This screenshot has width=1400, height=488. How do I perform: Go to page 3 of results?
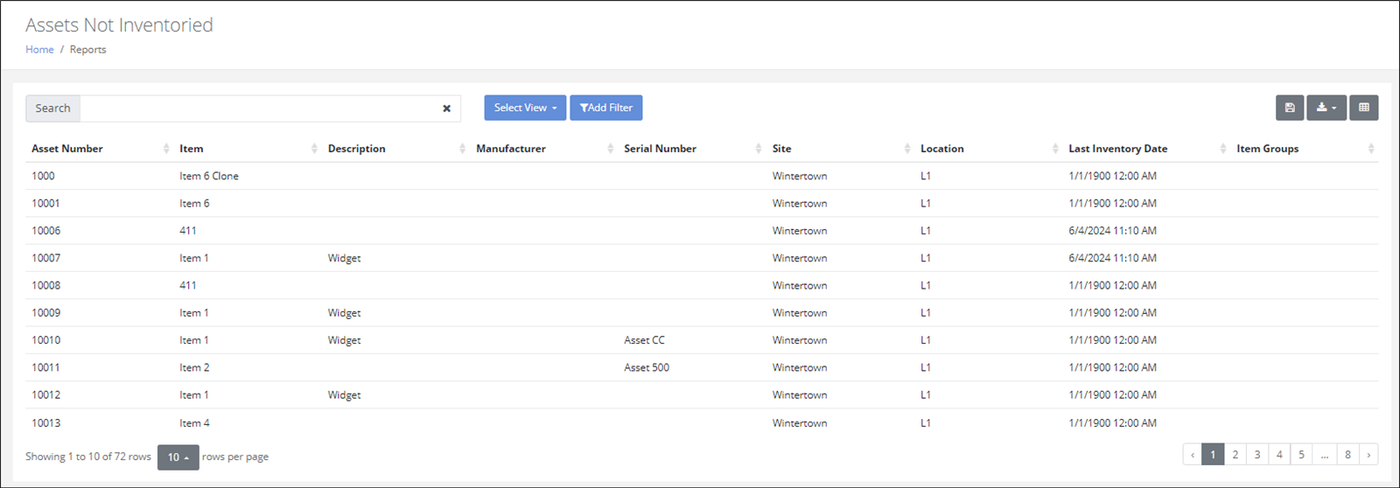click(x=1257, y=455)
